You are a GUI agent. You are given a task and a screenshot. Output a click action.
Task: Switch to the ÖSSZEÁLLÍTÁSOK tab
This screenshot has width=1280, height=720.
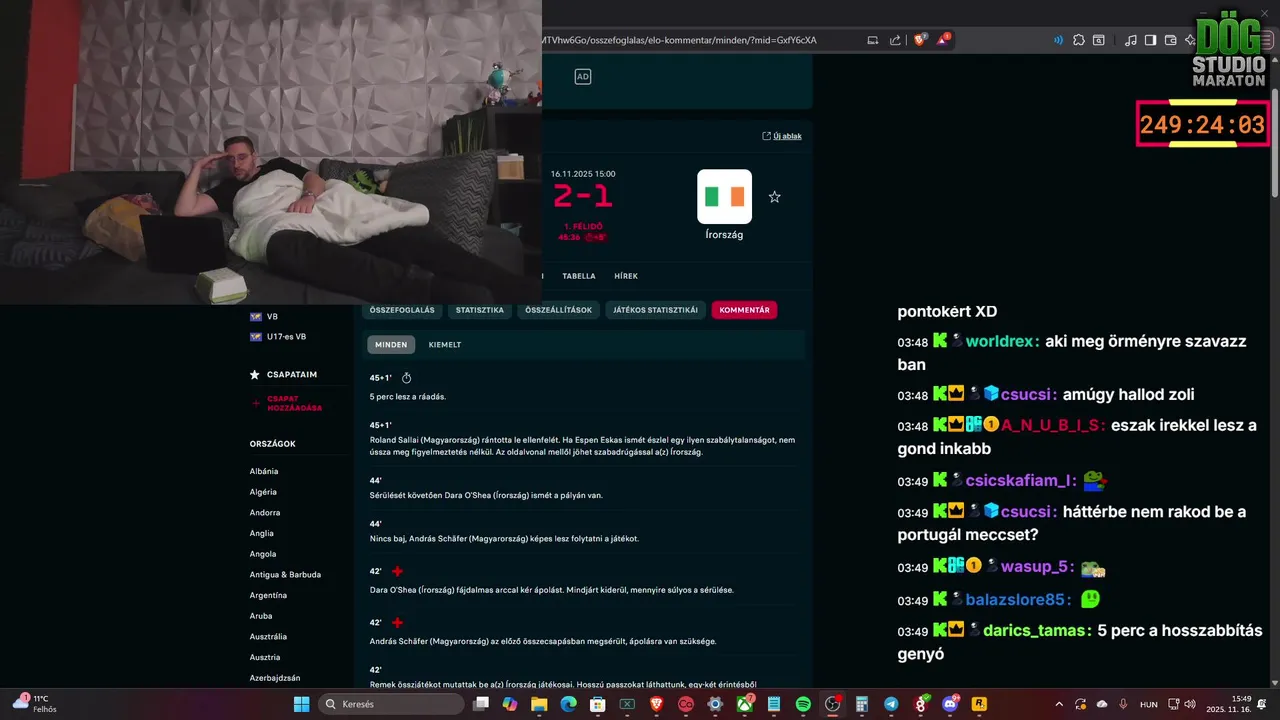[x=559, y=310]
